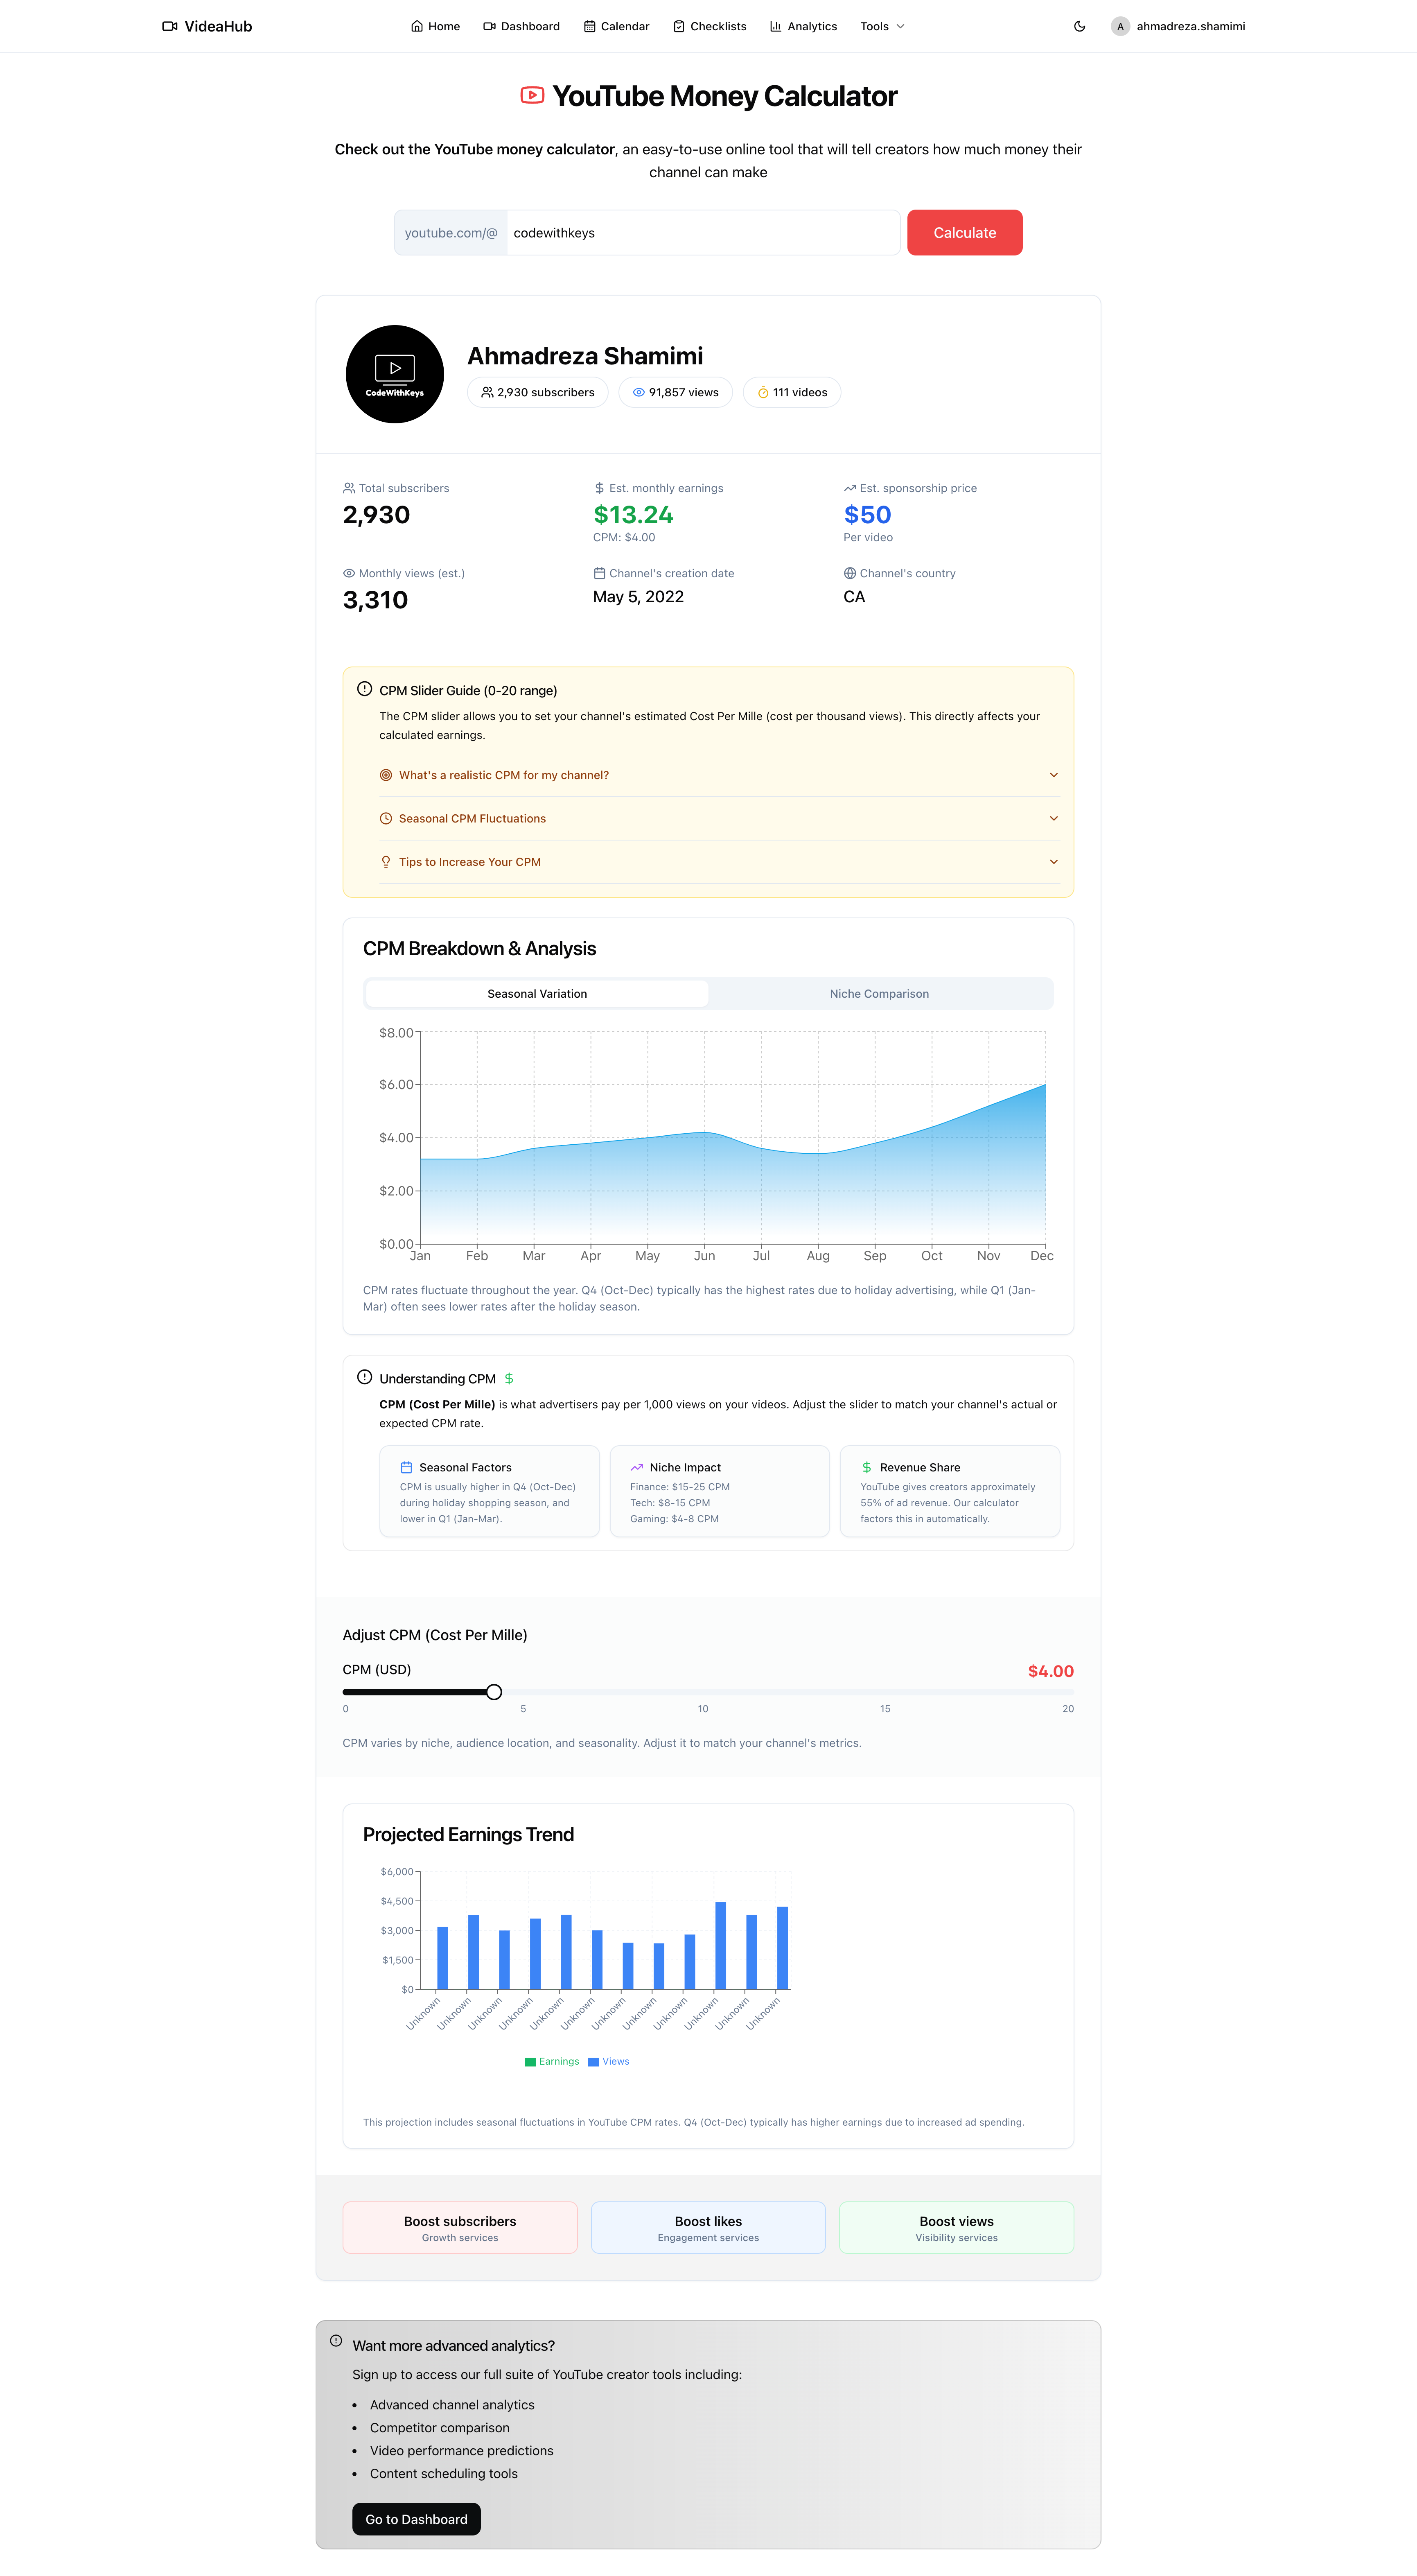This screenshot has height=2576, width=1417.
Task: Click the eye icon next to Monthly views (est.)
Action: click(349, 573)
